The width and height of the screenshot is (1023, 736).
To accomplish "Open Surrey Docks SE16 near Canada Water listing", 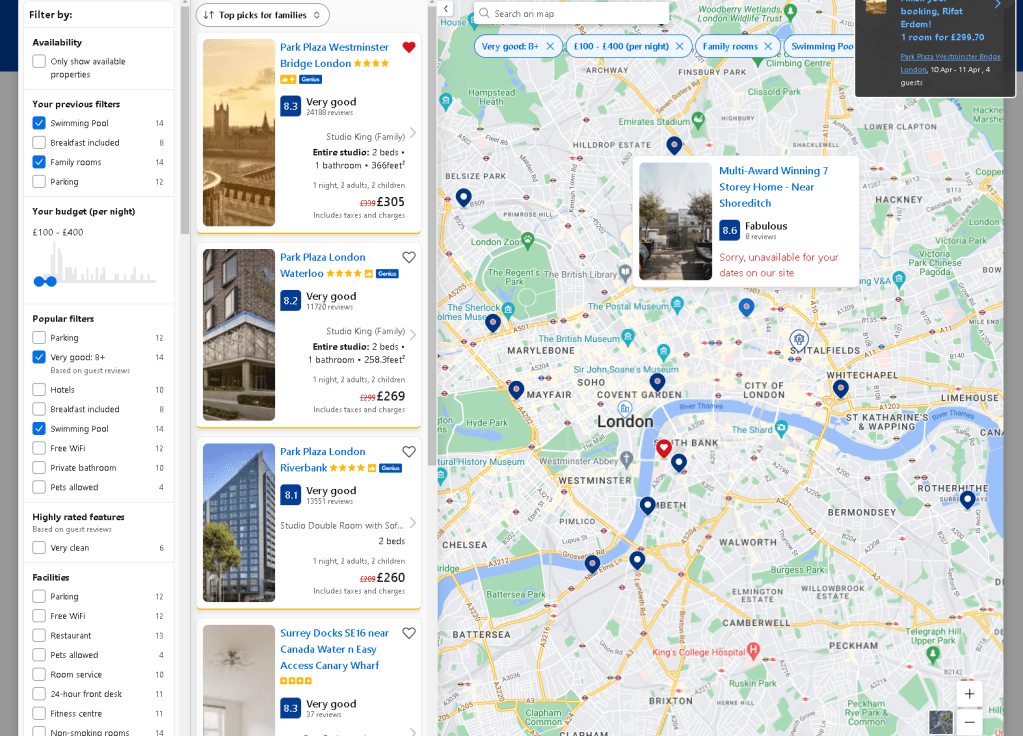I will pos(334,649).
